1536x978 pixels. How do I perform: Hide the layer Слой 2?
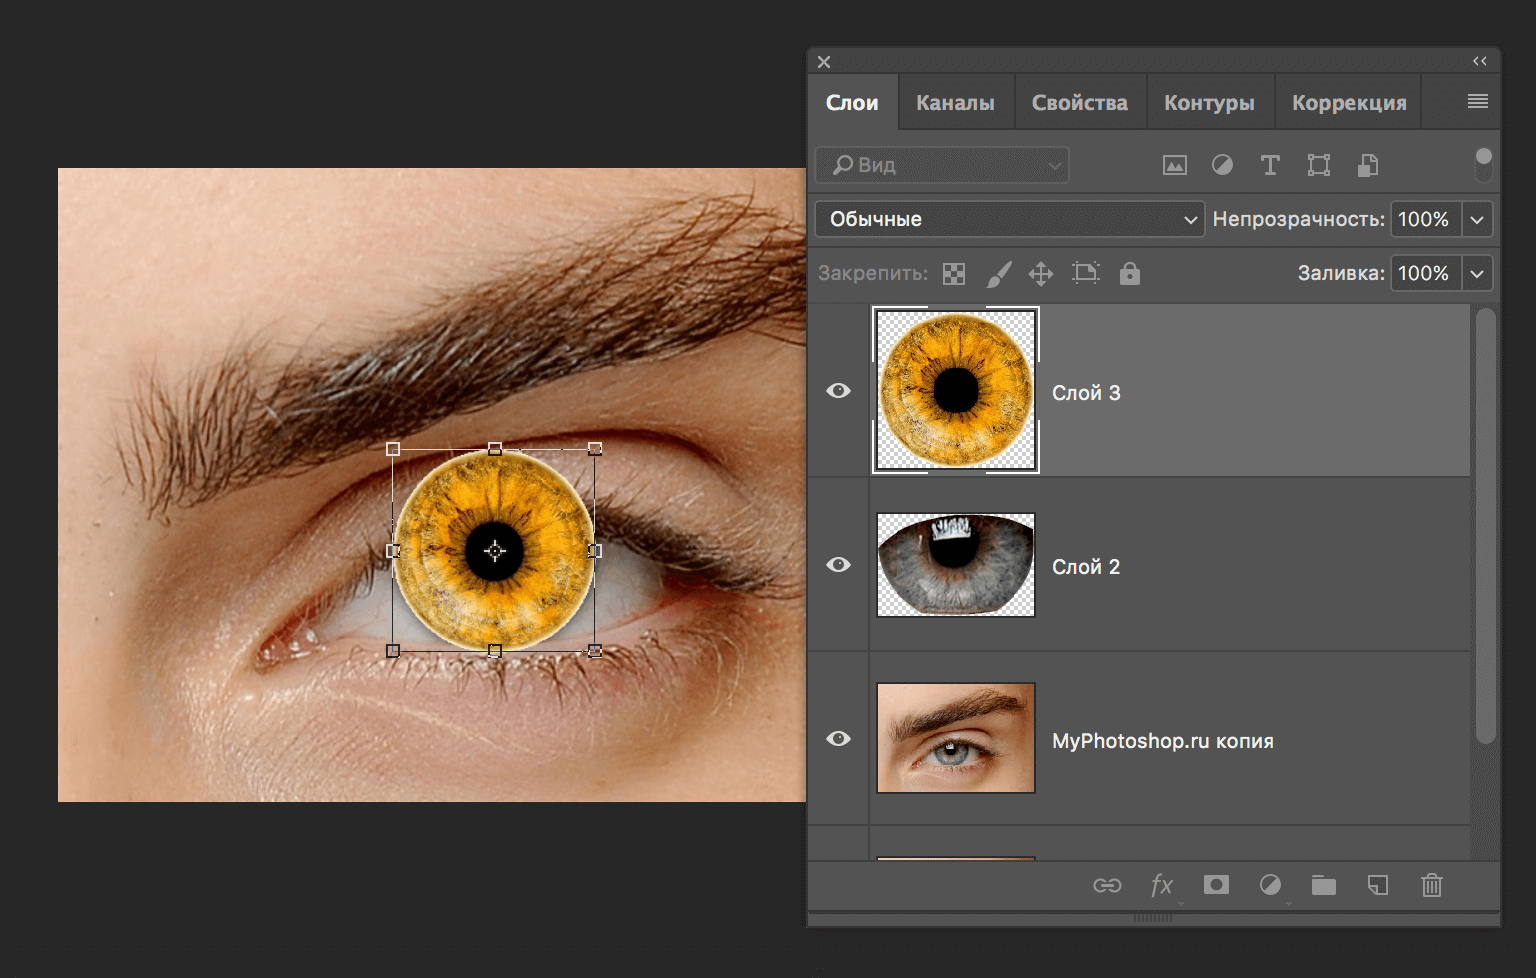tap(838, 565)
